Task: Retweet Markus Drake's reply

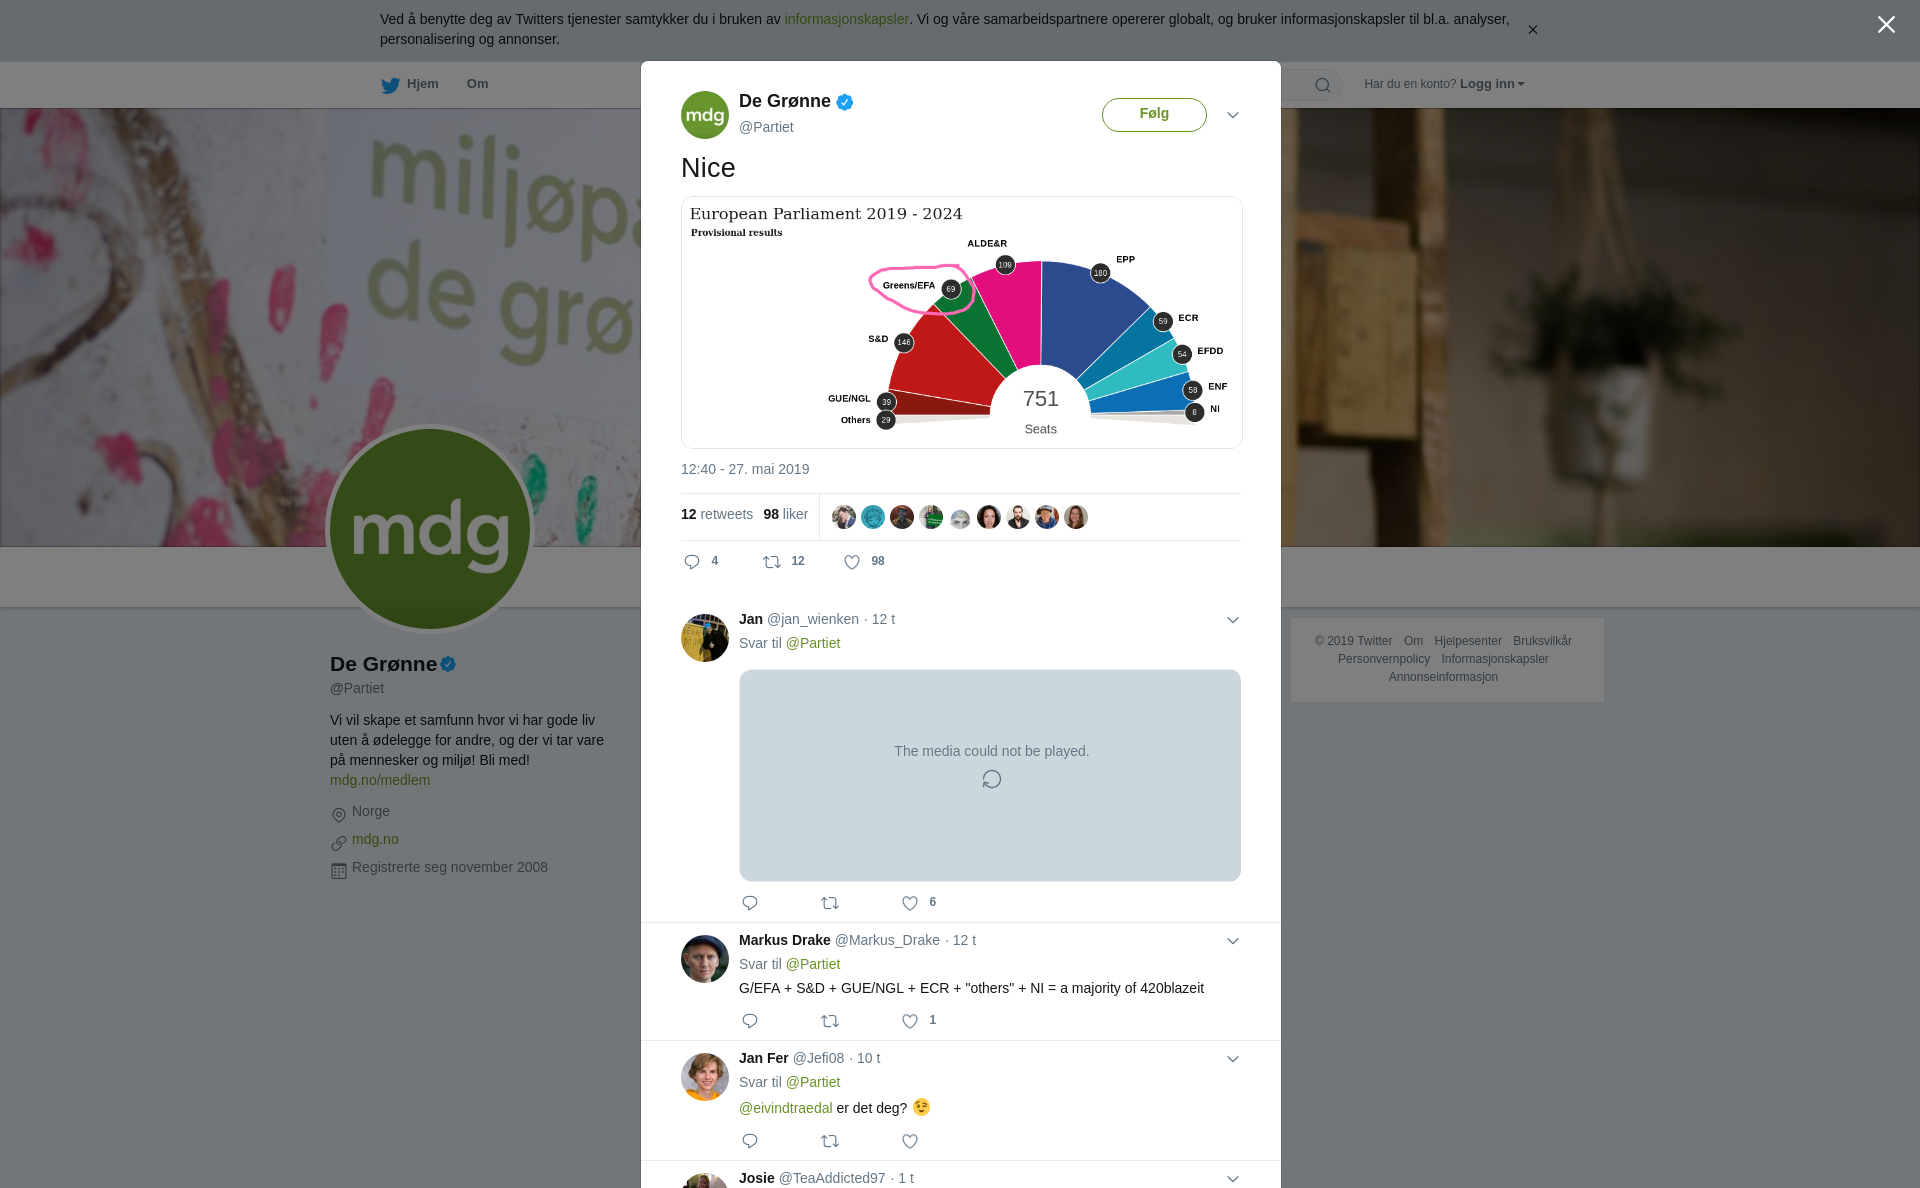Action: coord(830,1021)
